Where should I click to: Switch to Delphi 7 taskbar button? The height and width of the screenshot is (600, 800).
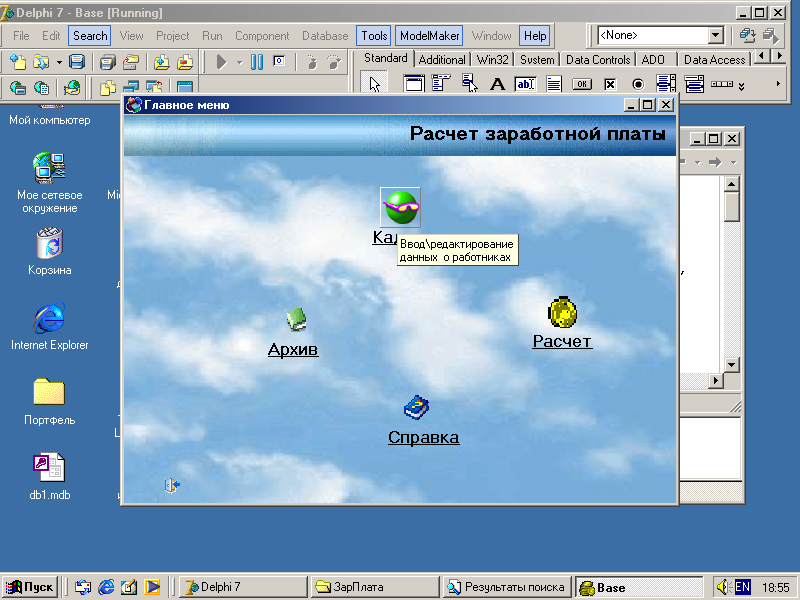pyautogui.click(x=243, y=587)
